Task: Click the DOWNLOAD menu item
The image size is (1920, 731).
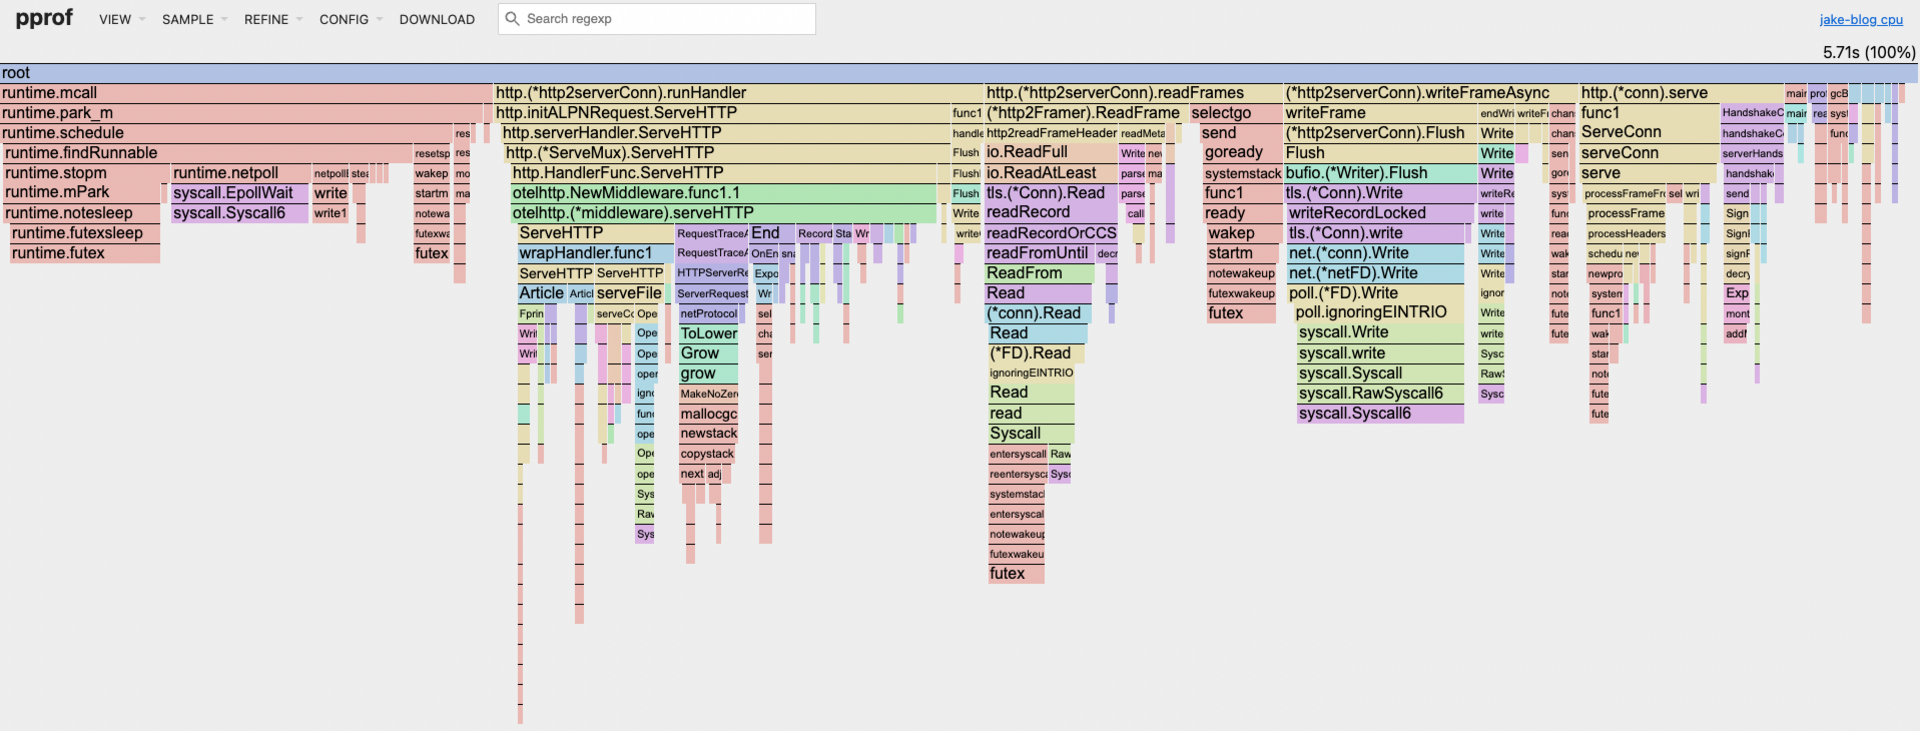Action: (437, 19)
